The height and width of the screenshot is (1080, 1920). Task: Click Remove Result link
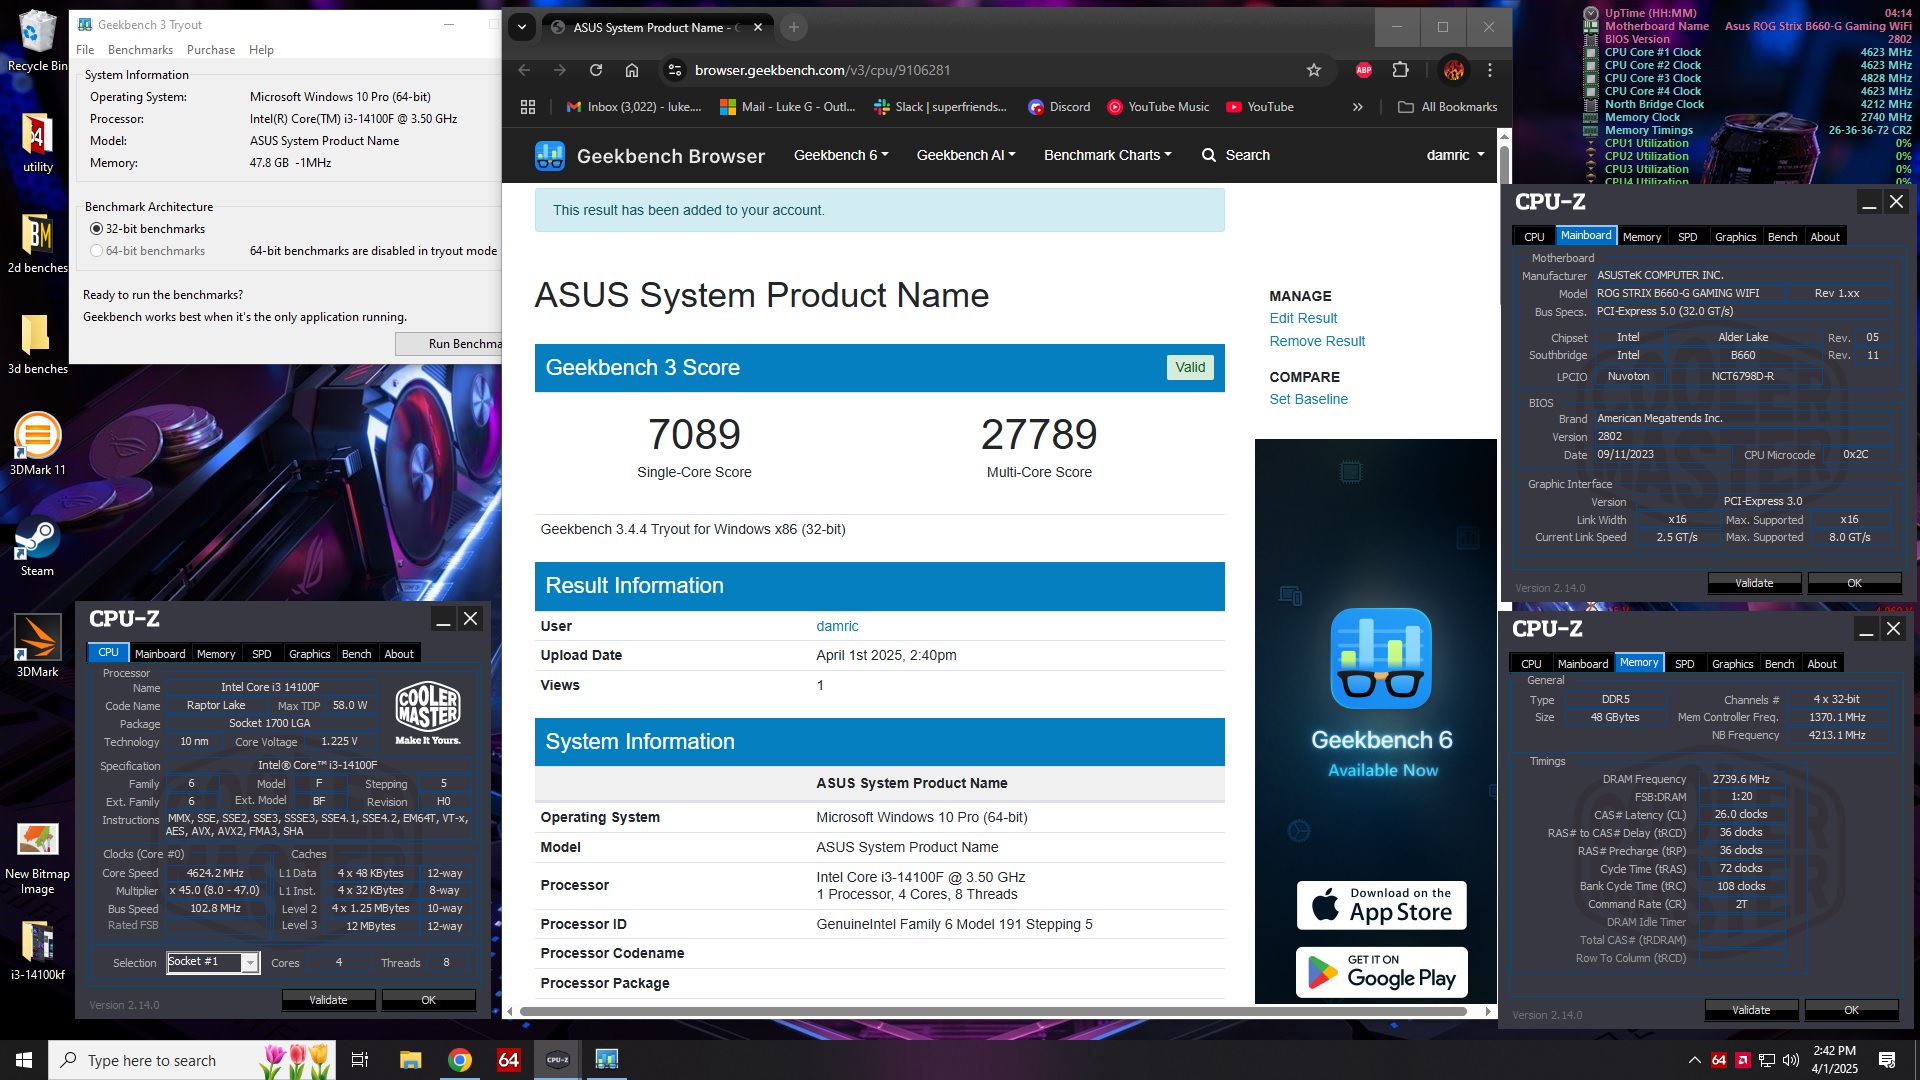(x=1317, y=341)
